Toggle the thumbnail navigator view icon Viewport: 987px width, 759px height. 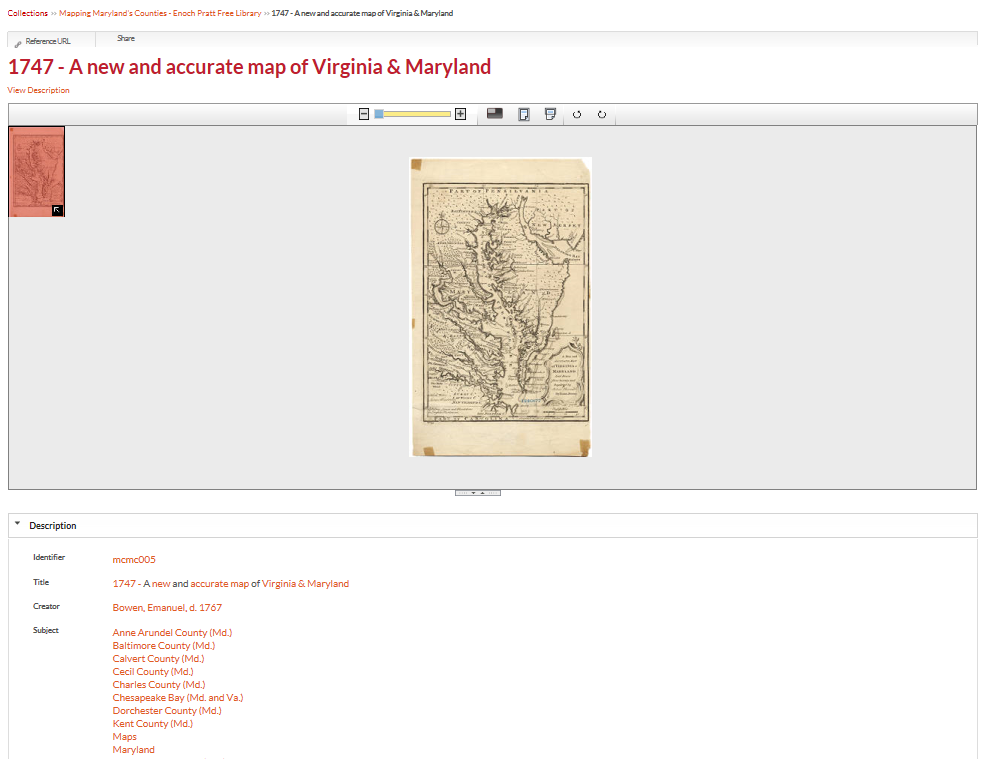click(495, 113)
